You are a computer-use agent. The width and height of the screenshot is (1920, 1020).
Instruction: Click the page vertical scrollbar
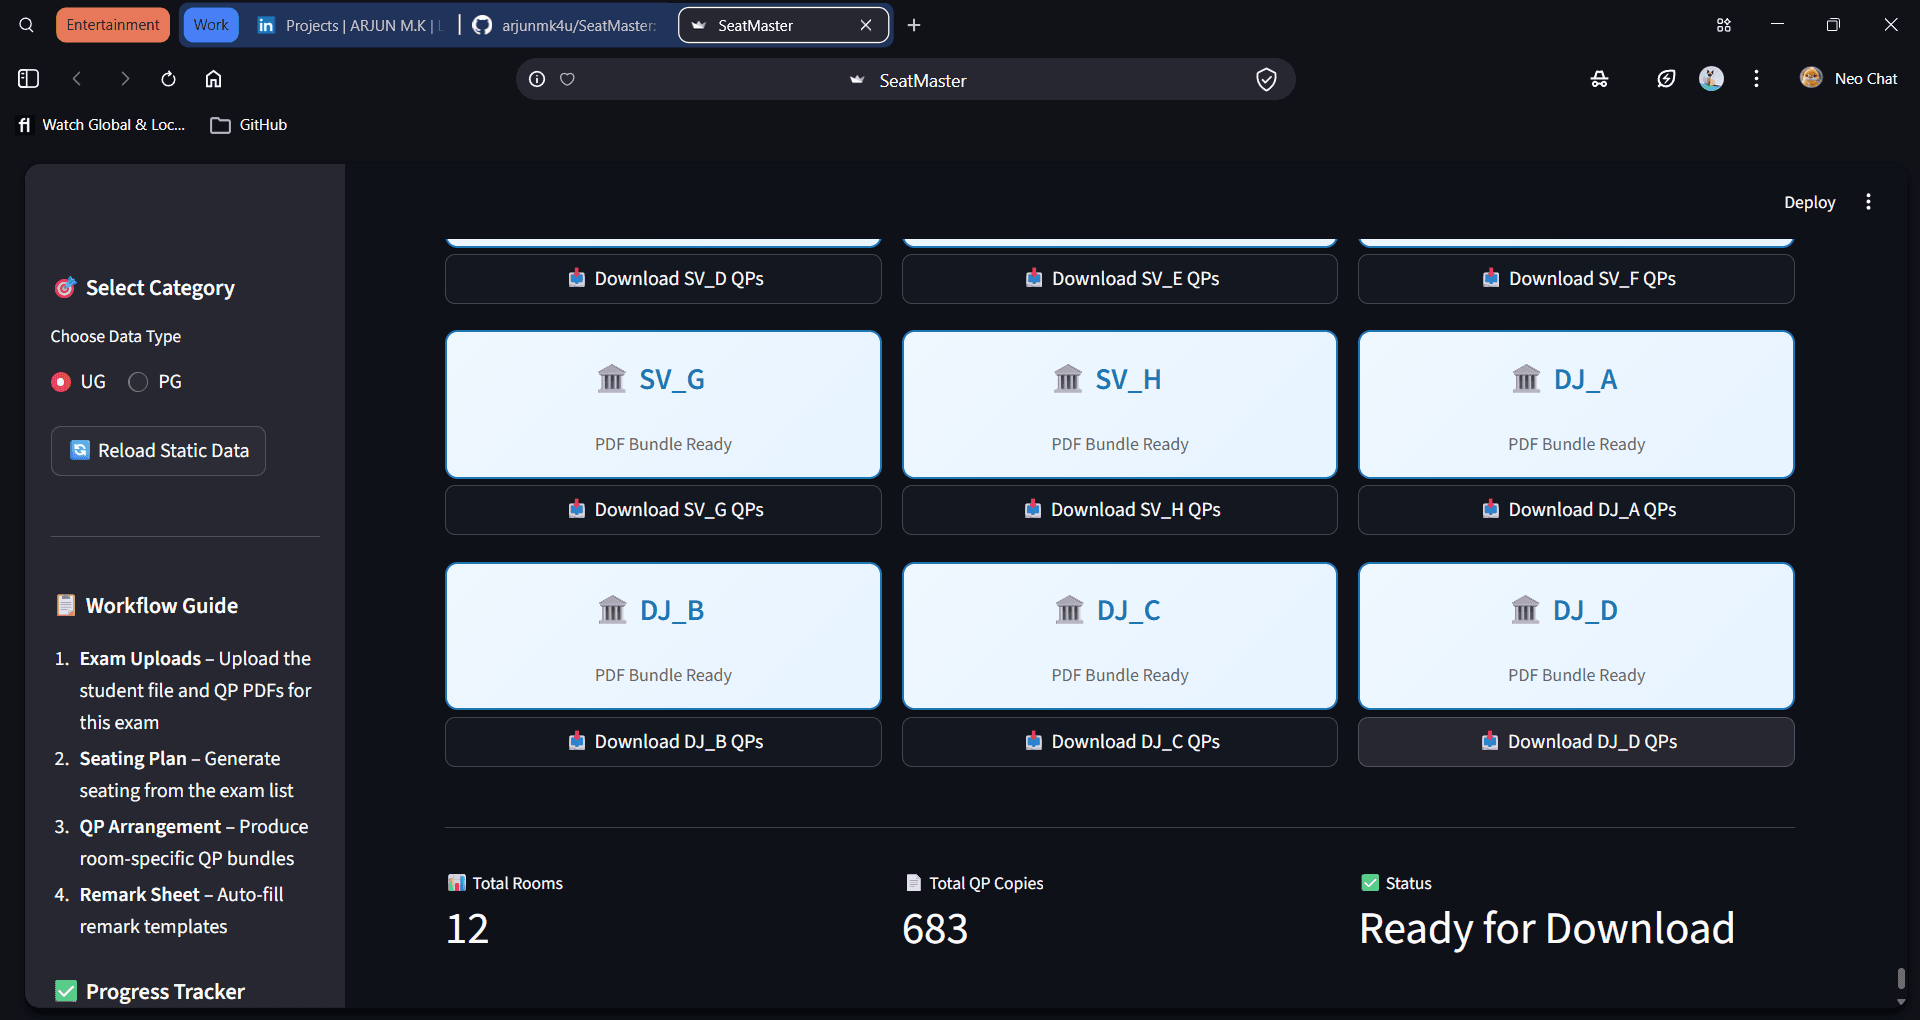click(x=1901, y=978)
